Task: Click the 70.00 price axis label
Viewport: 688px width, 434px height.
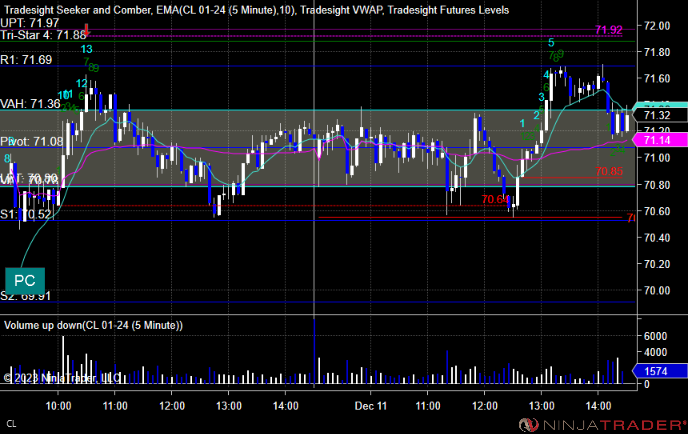Action: point(657,291)
